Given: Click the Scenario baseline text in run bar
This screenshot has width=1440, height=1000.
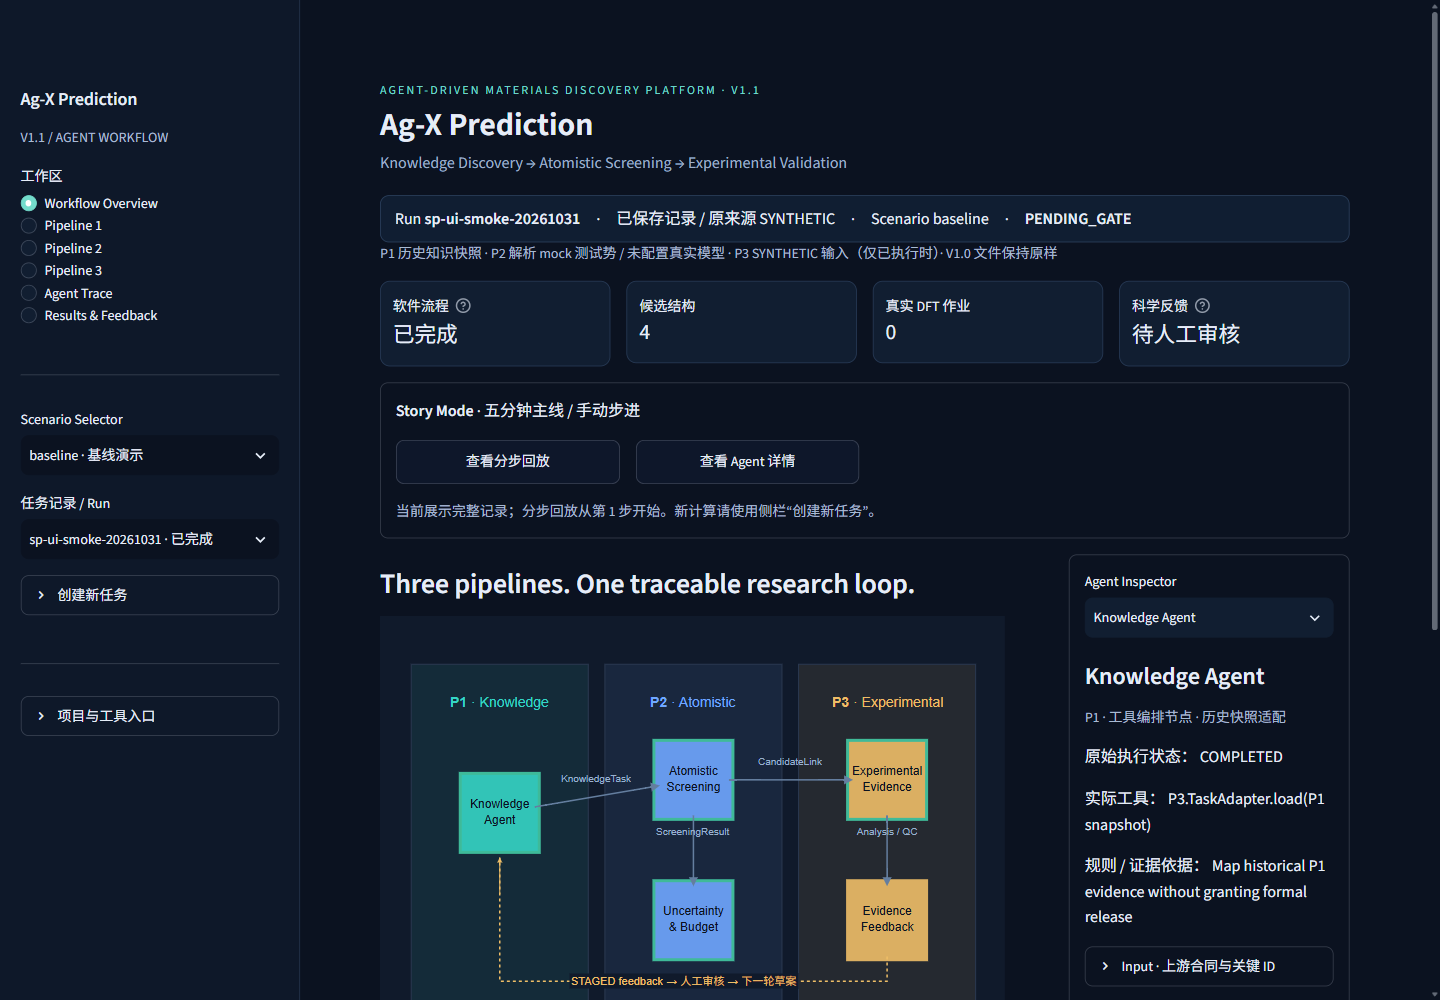Looking at the screenshot, I should click(930, 219).
